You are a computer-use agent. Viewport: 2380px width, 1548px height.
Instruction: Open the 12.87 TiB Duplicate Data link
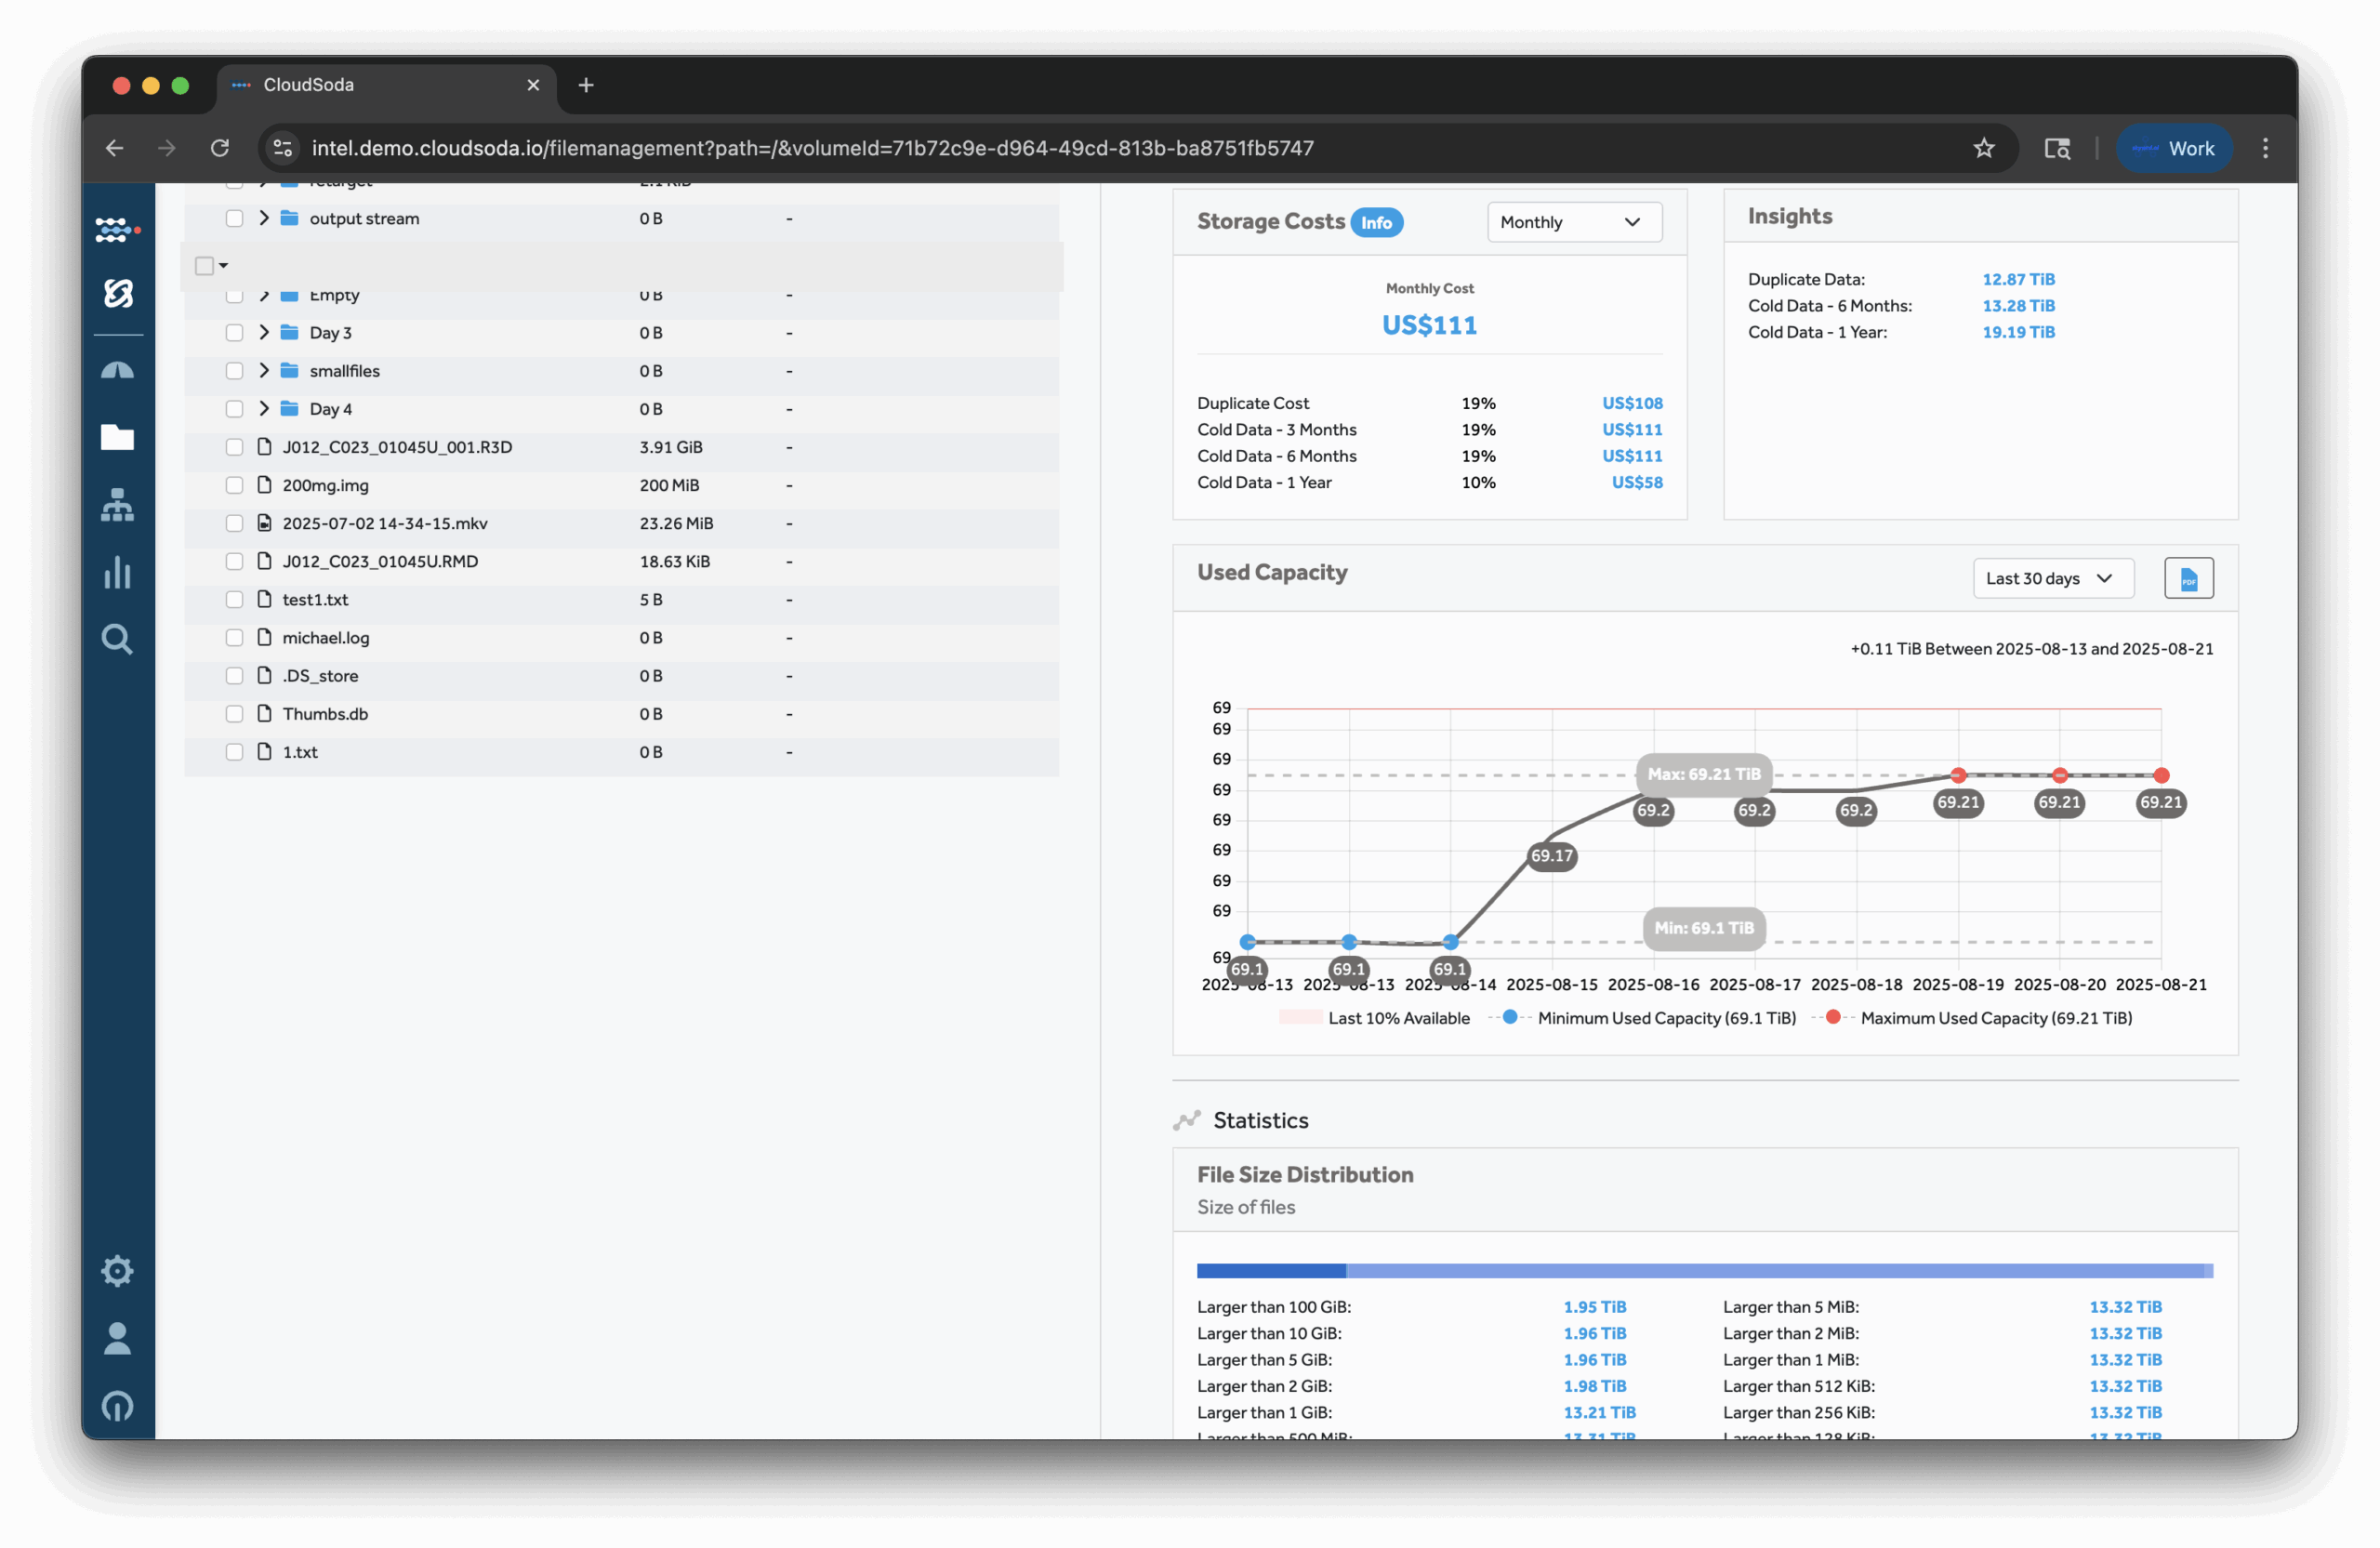point(2018,280)
